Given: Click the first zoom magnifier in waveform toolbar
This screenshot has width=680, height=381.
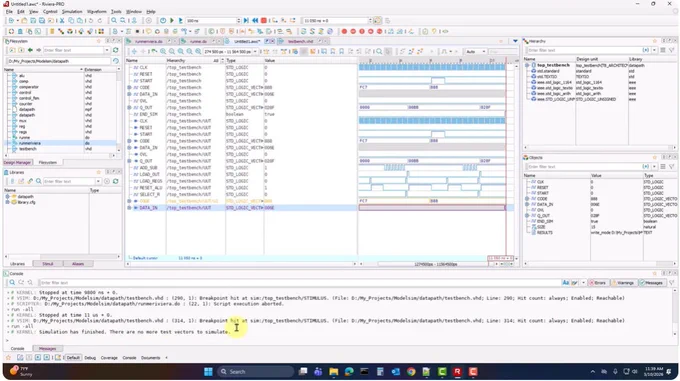Looking at the screenshot, I should coord(163,51).
